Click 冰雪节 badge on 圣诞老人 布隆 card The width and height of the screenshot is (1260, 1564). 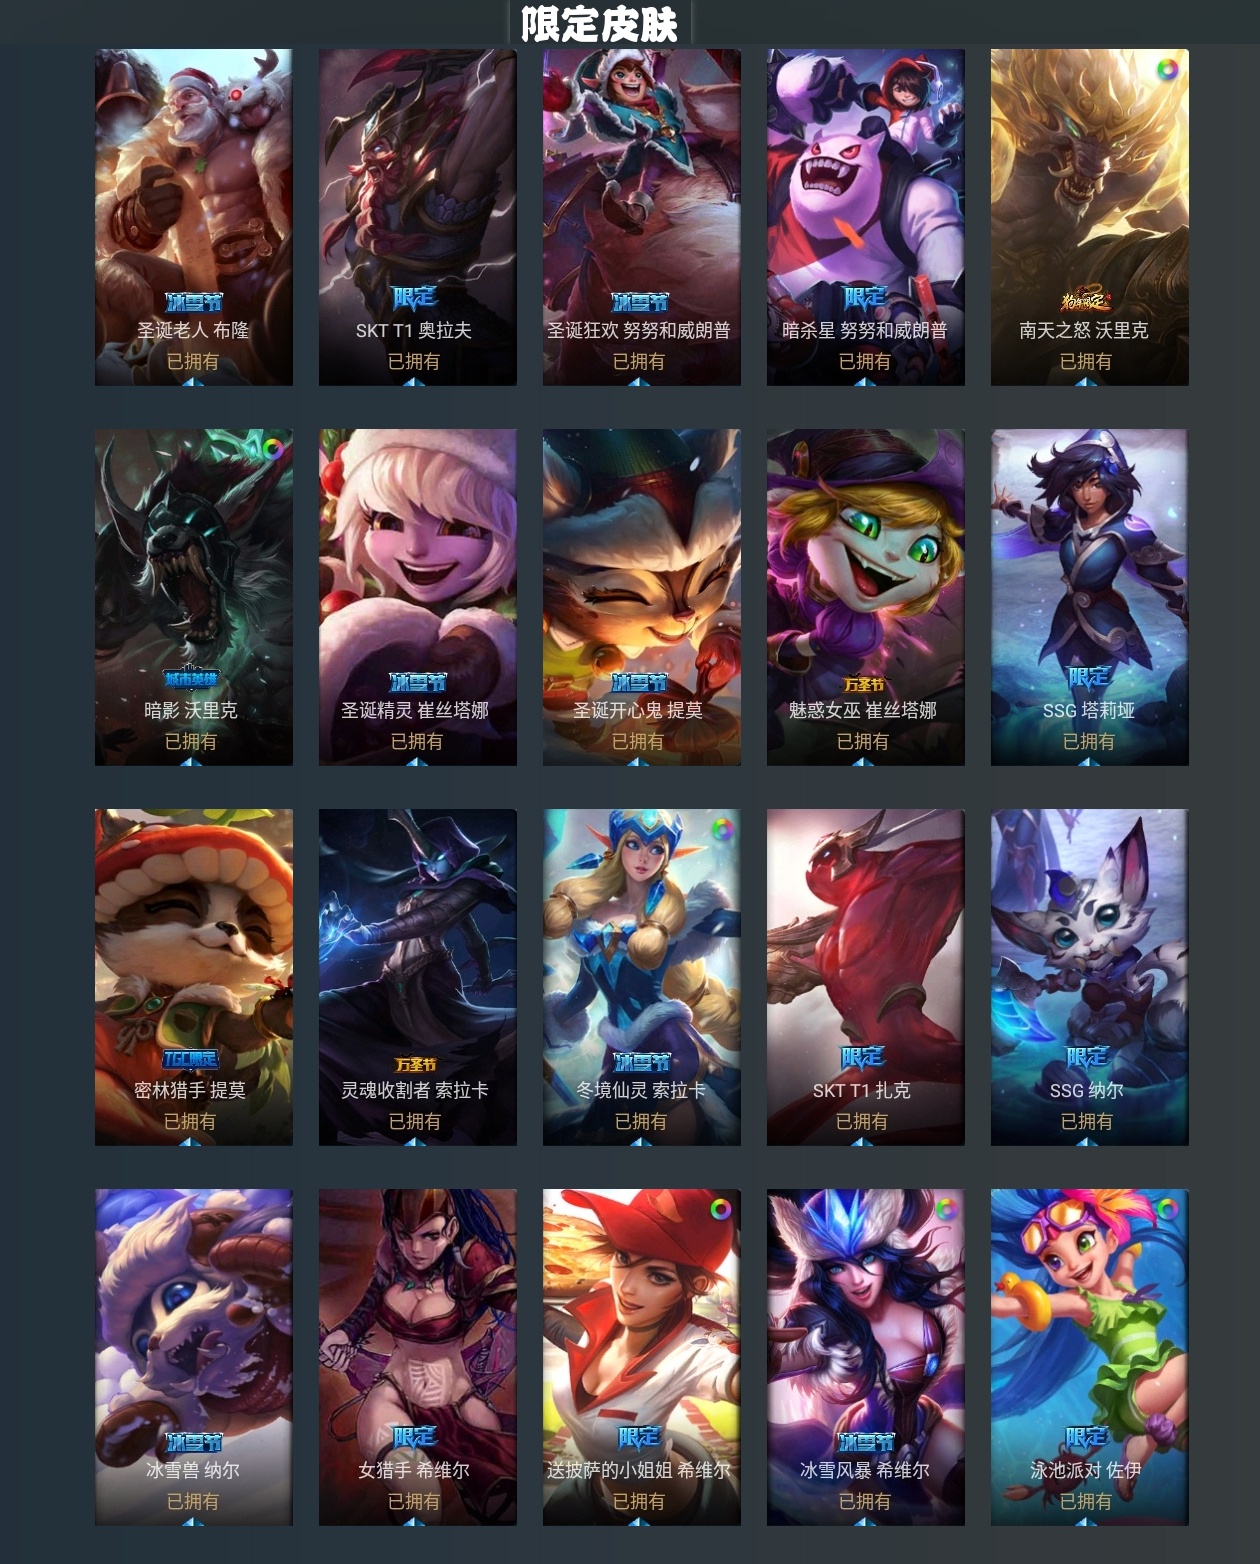tap(193, 302)
